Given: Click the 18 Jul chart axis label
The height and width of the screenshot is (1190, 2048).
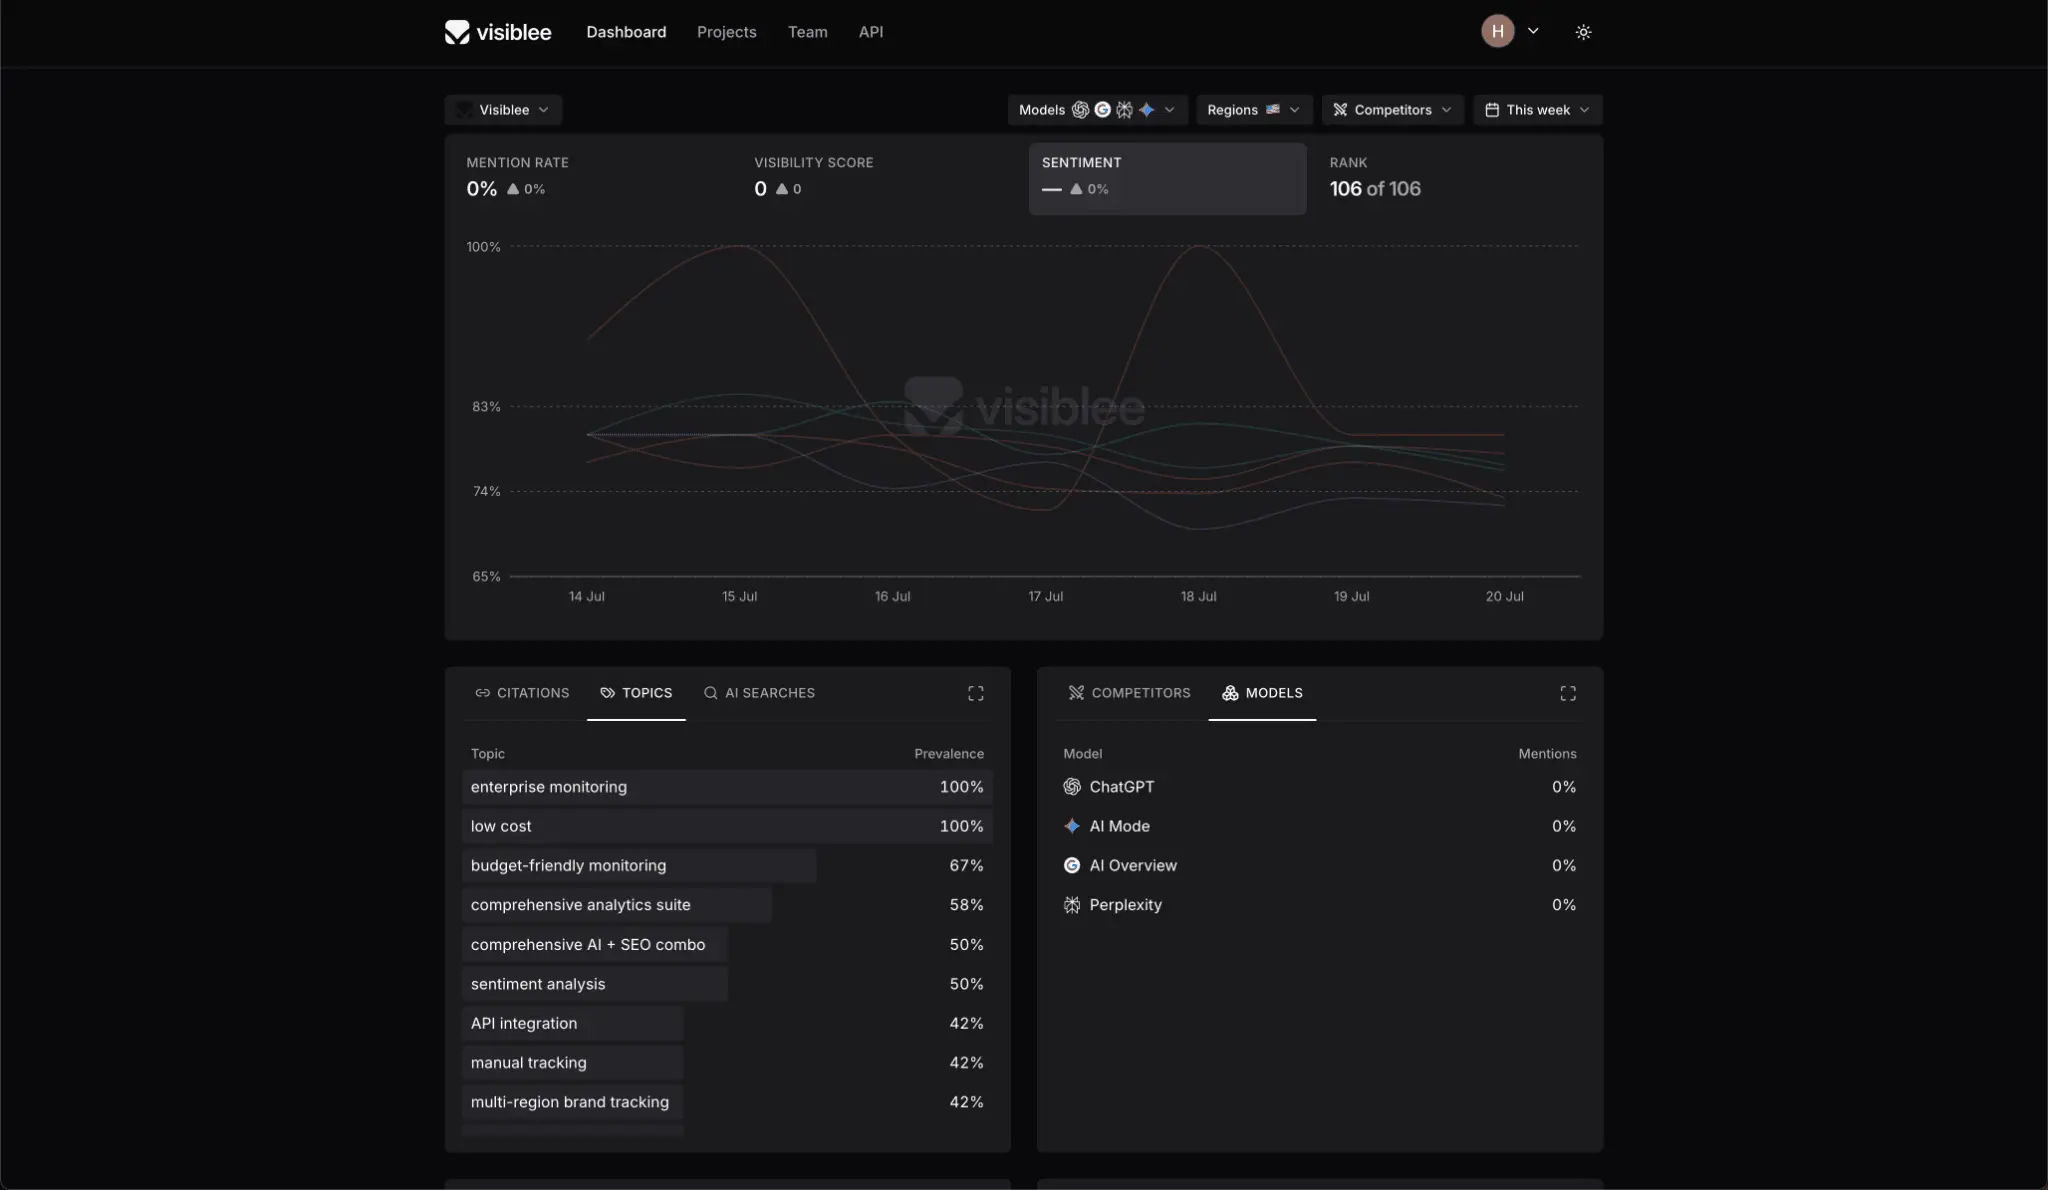Looking at the screenshot, I should (1198, 596).
